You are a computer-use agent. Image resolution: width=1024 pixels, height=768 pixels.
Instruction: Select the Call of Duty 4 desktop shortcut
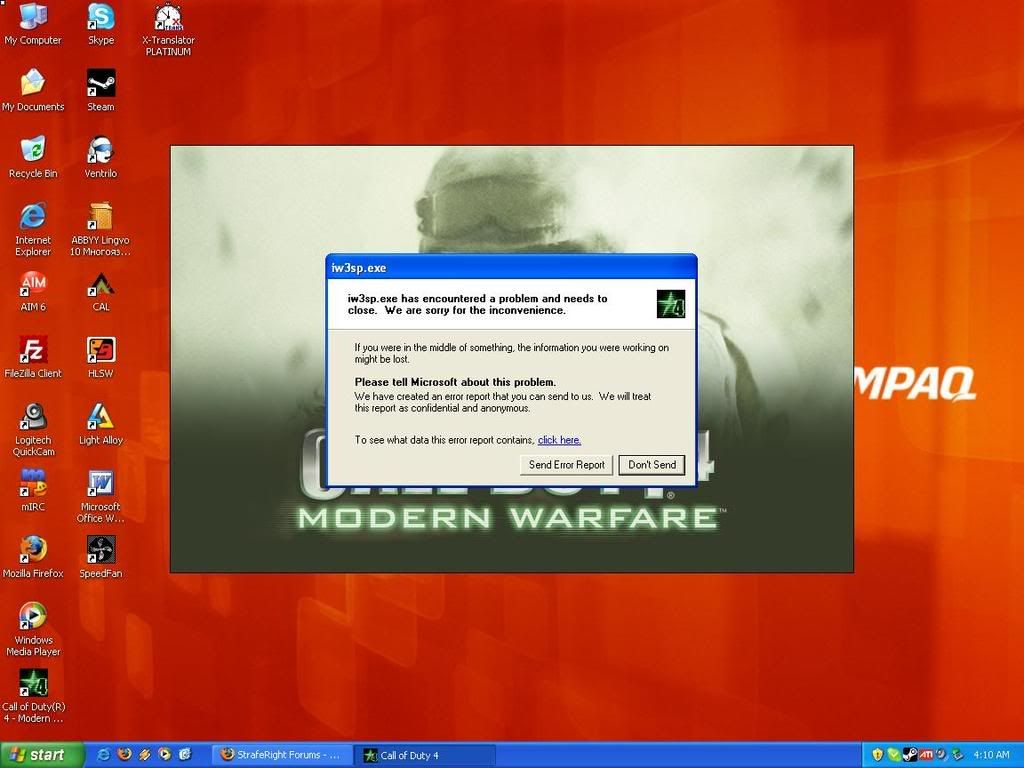[33, 696]
